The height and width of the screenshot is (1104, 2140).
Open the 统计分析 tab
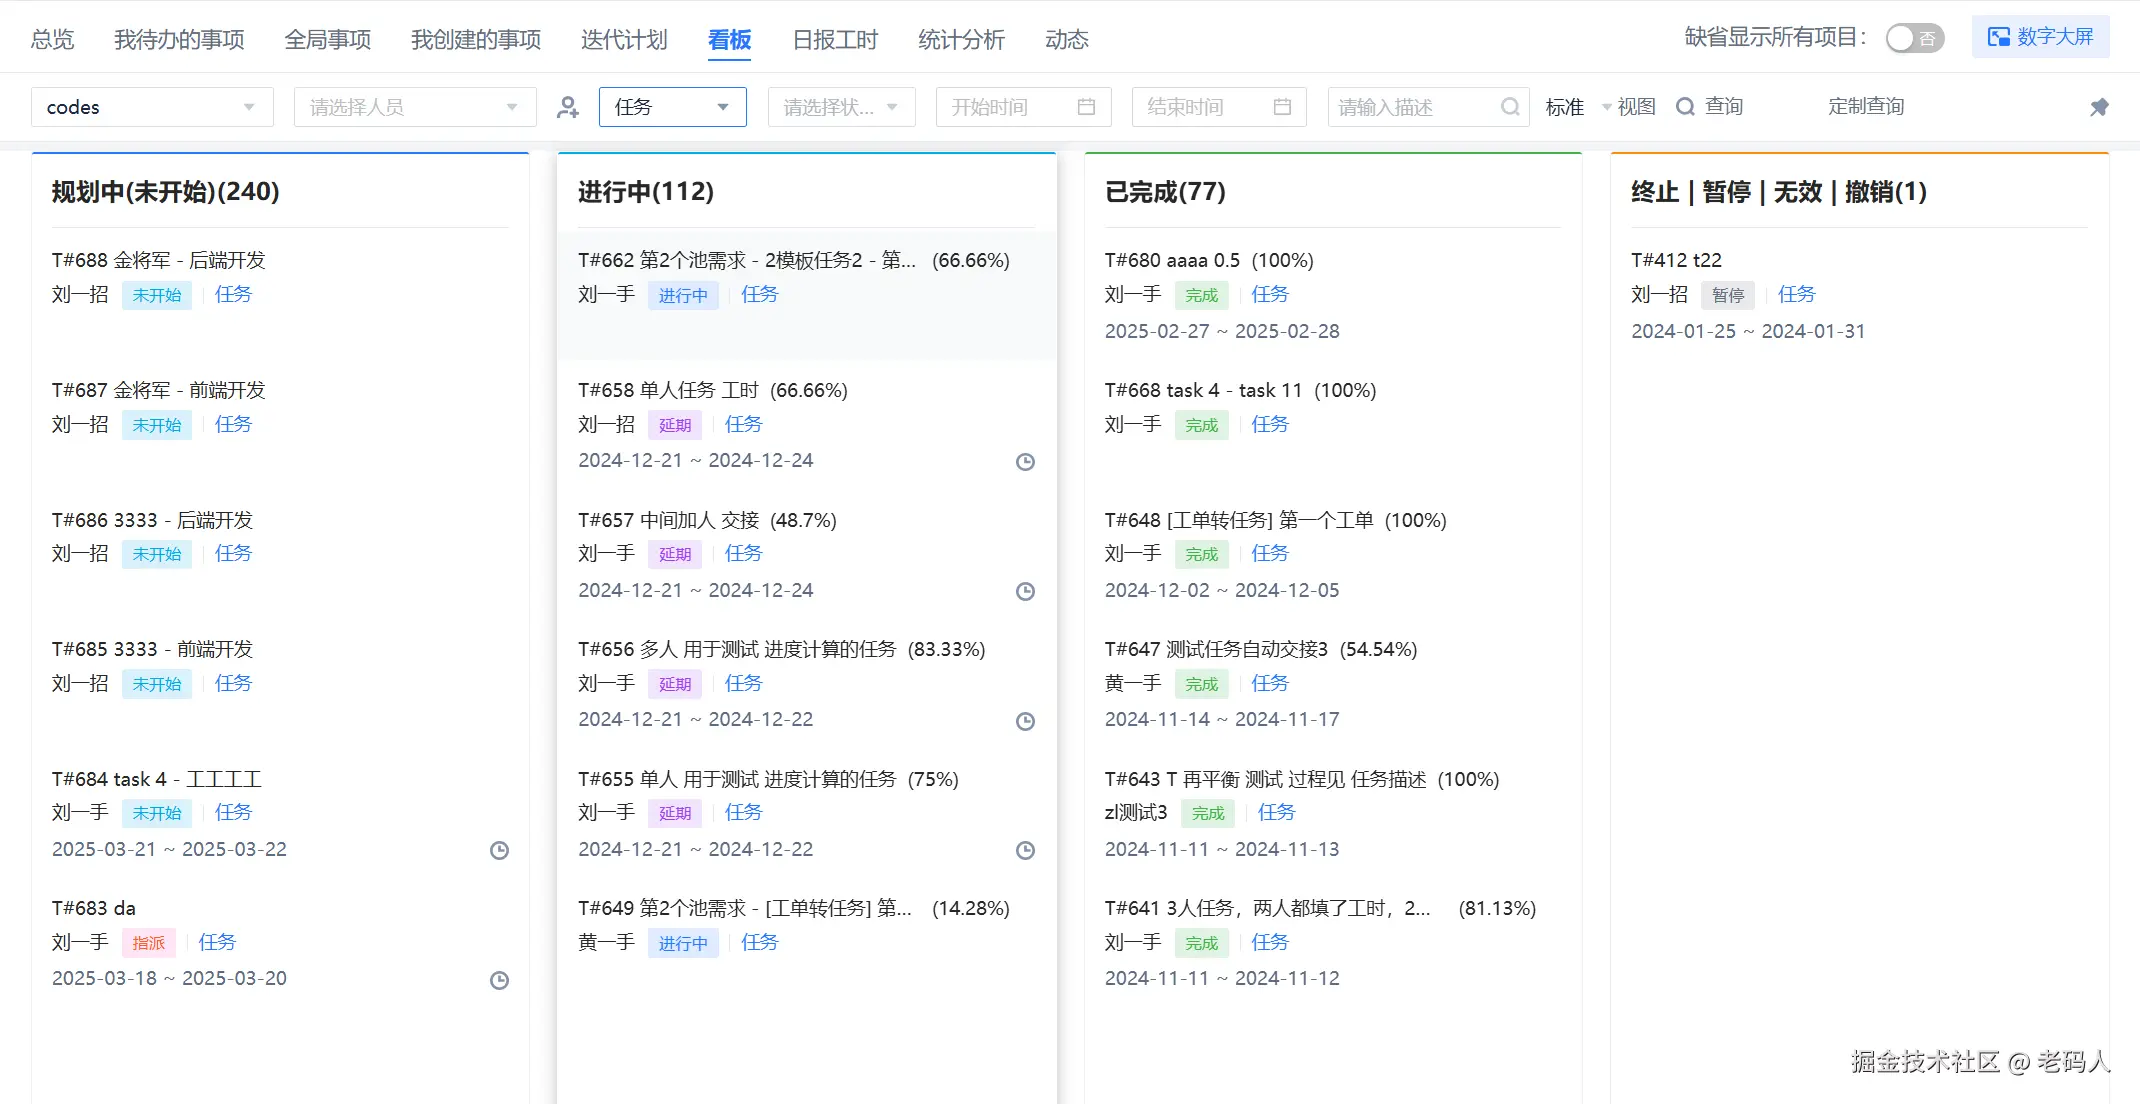point(961,40)
